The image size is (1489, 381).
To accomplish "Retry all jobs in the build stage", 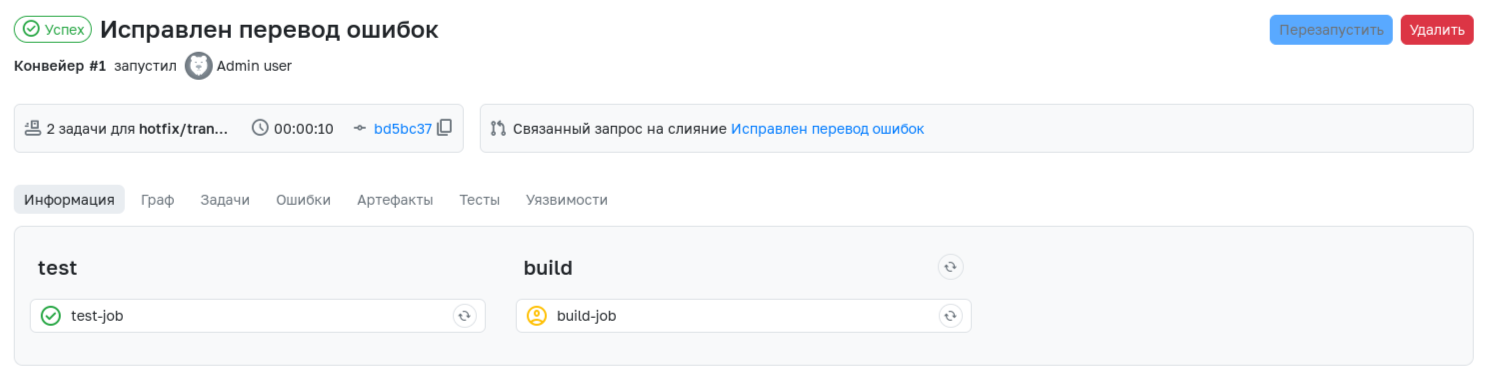I will point(950,267).
